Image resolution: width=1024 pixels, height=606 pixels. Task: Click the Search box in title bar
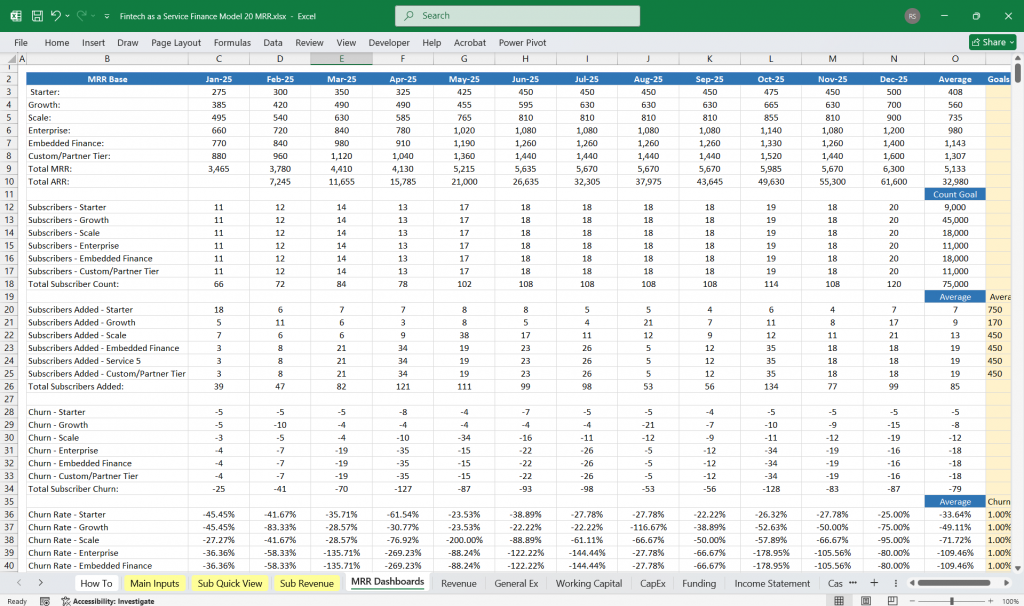(517, 16)
